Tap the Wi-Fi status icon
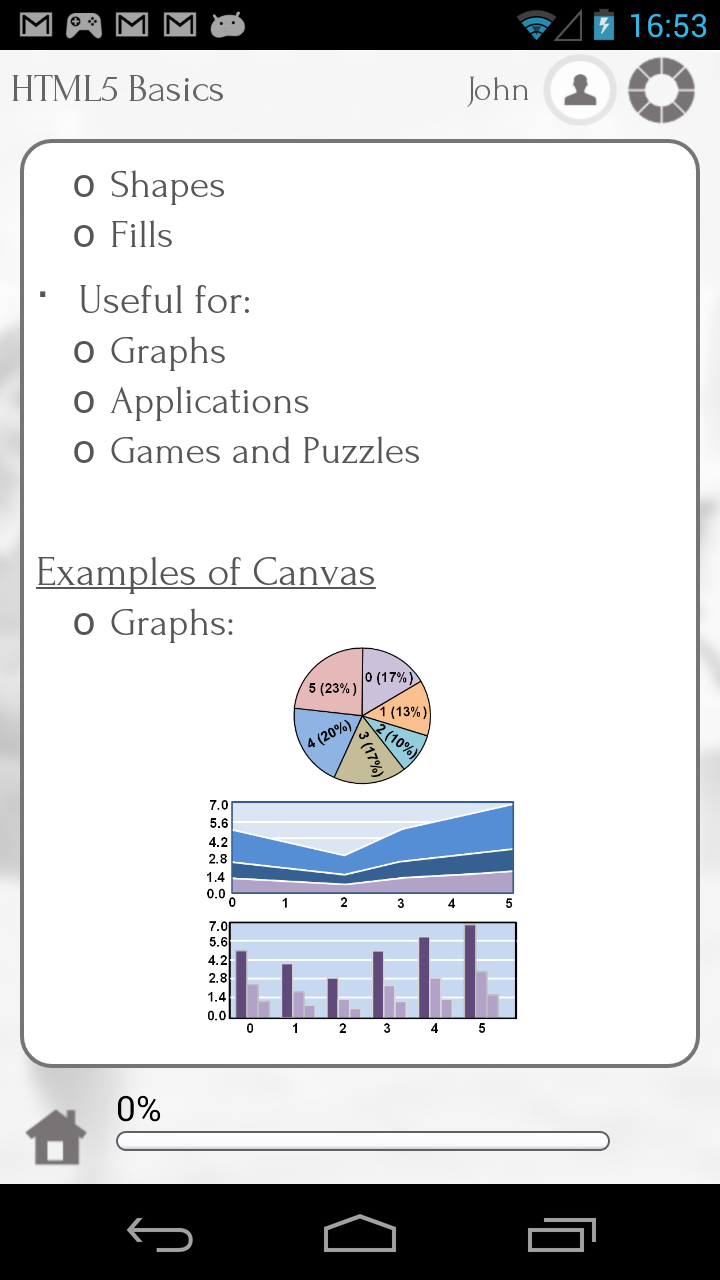The image size is (720, 1280). click(x=538, y=25)
